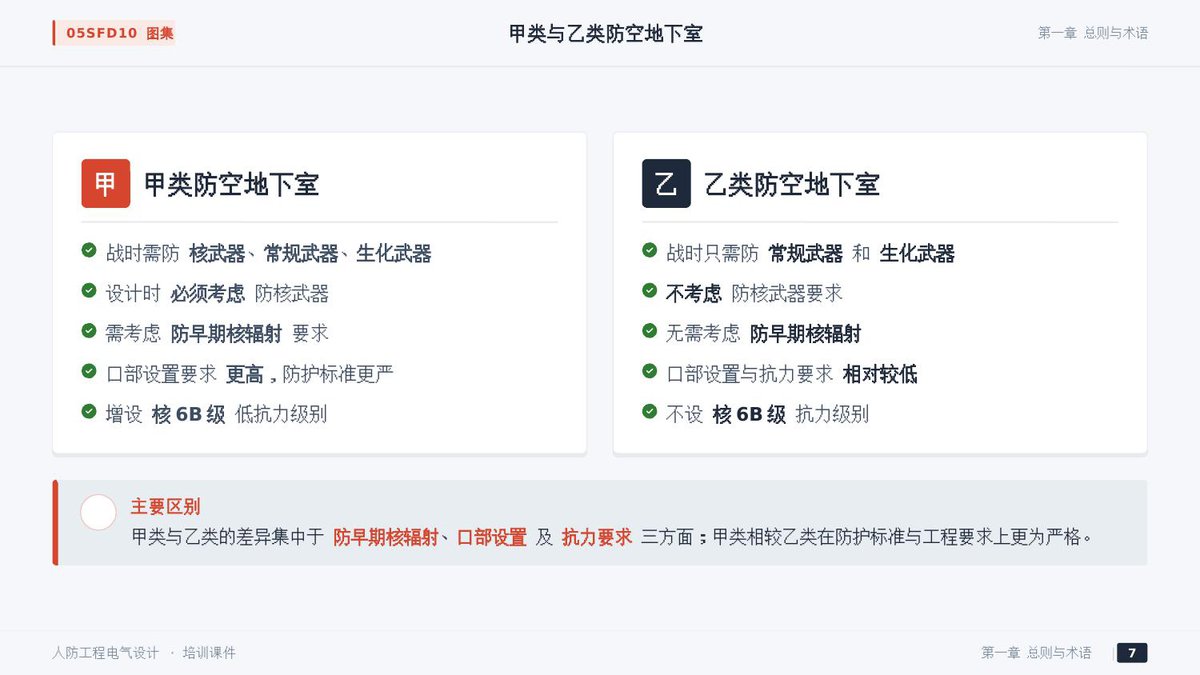Screen dimensions: 1200x675
Task: Click check icon beside 设计时 必须考虑
Action: pos(89,291)
